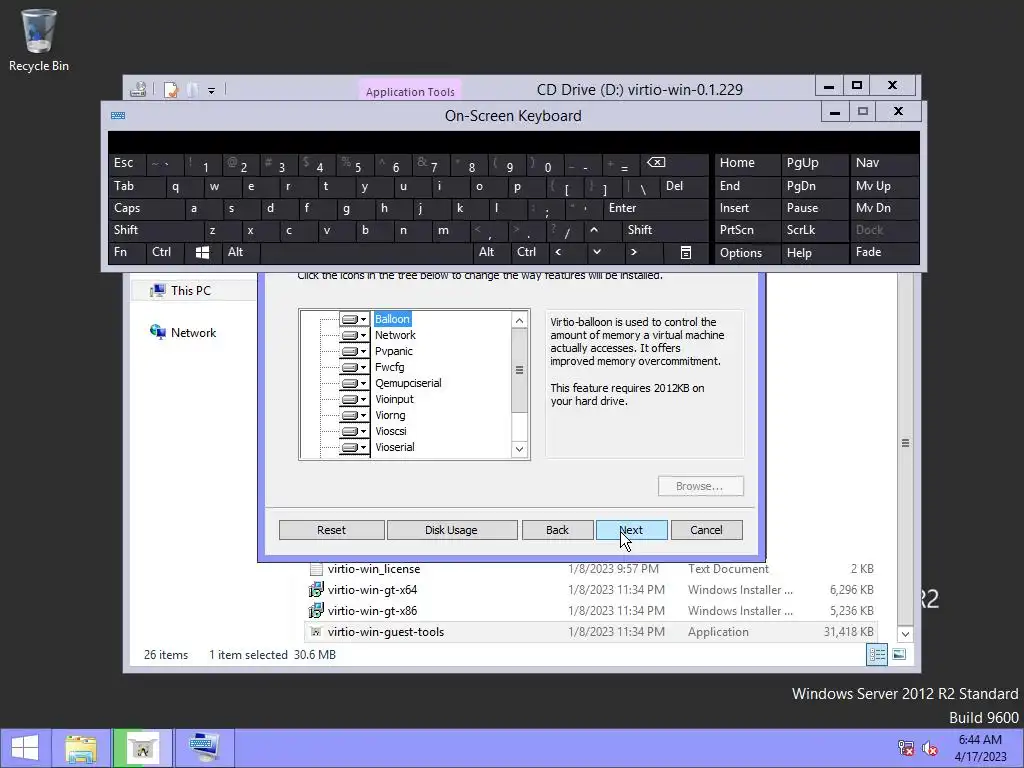Open the Viorng feature install dropdown
1024x768 pixels.
tap(354, 415)
